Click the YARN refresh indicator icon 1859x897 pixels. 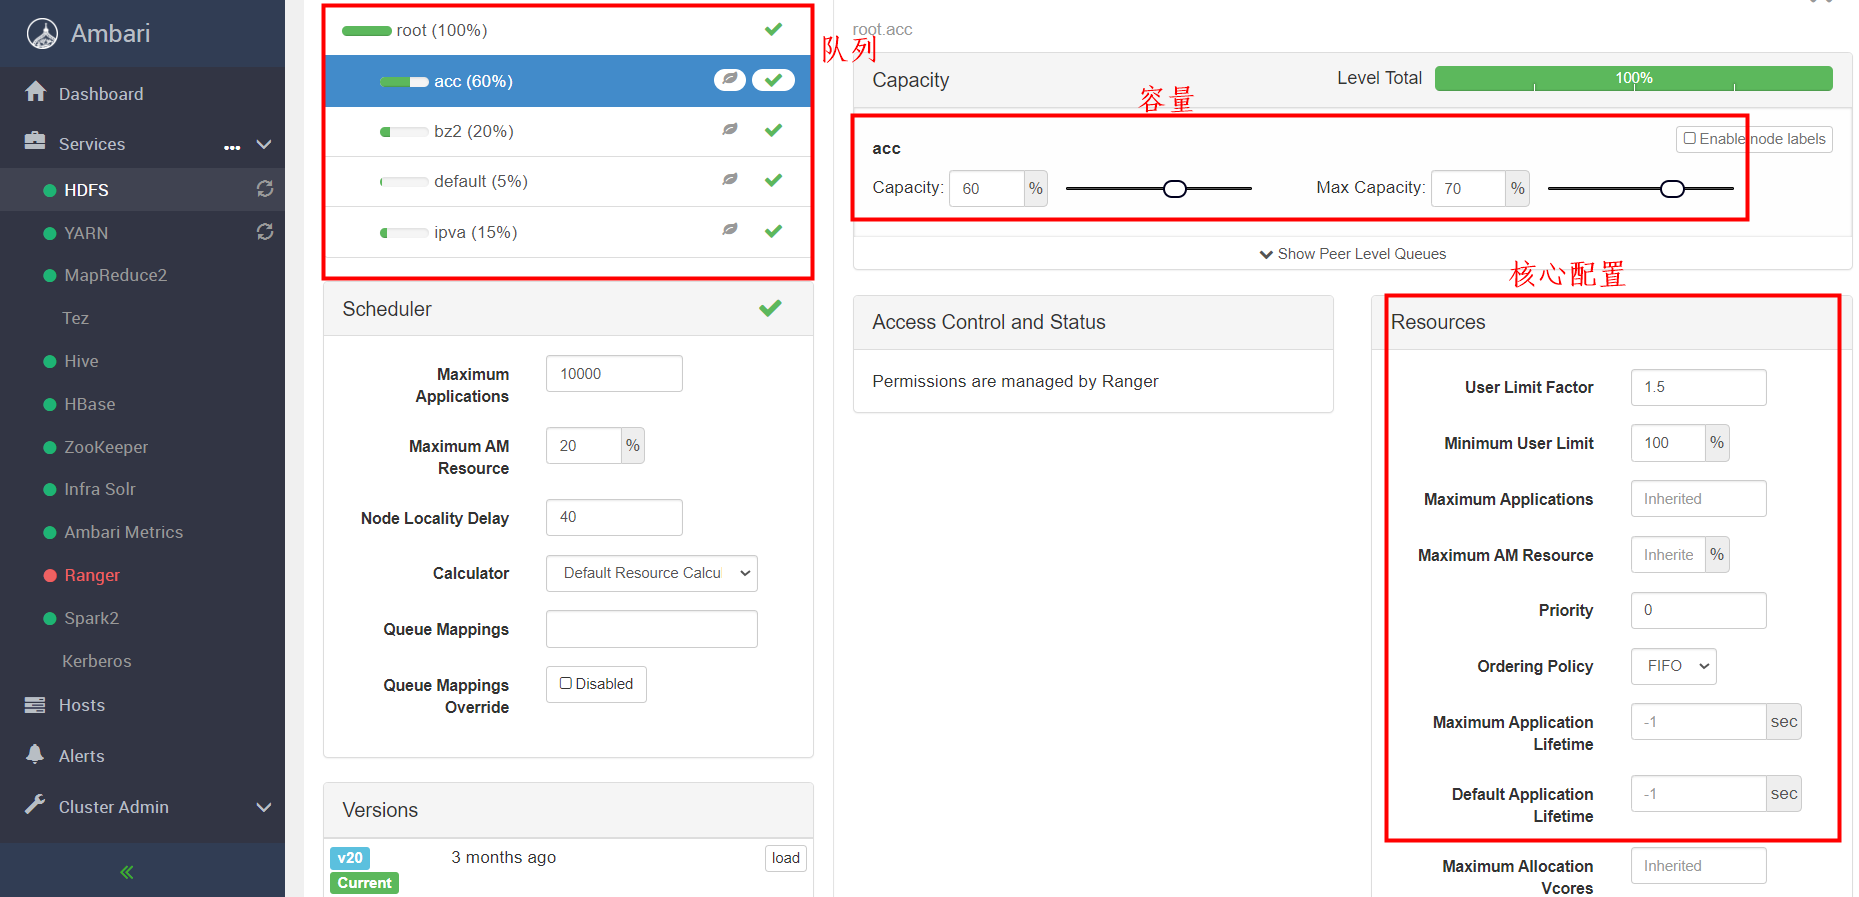(x=265, y=231)
